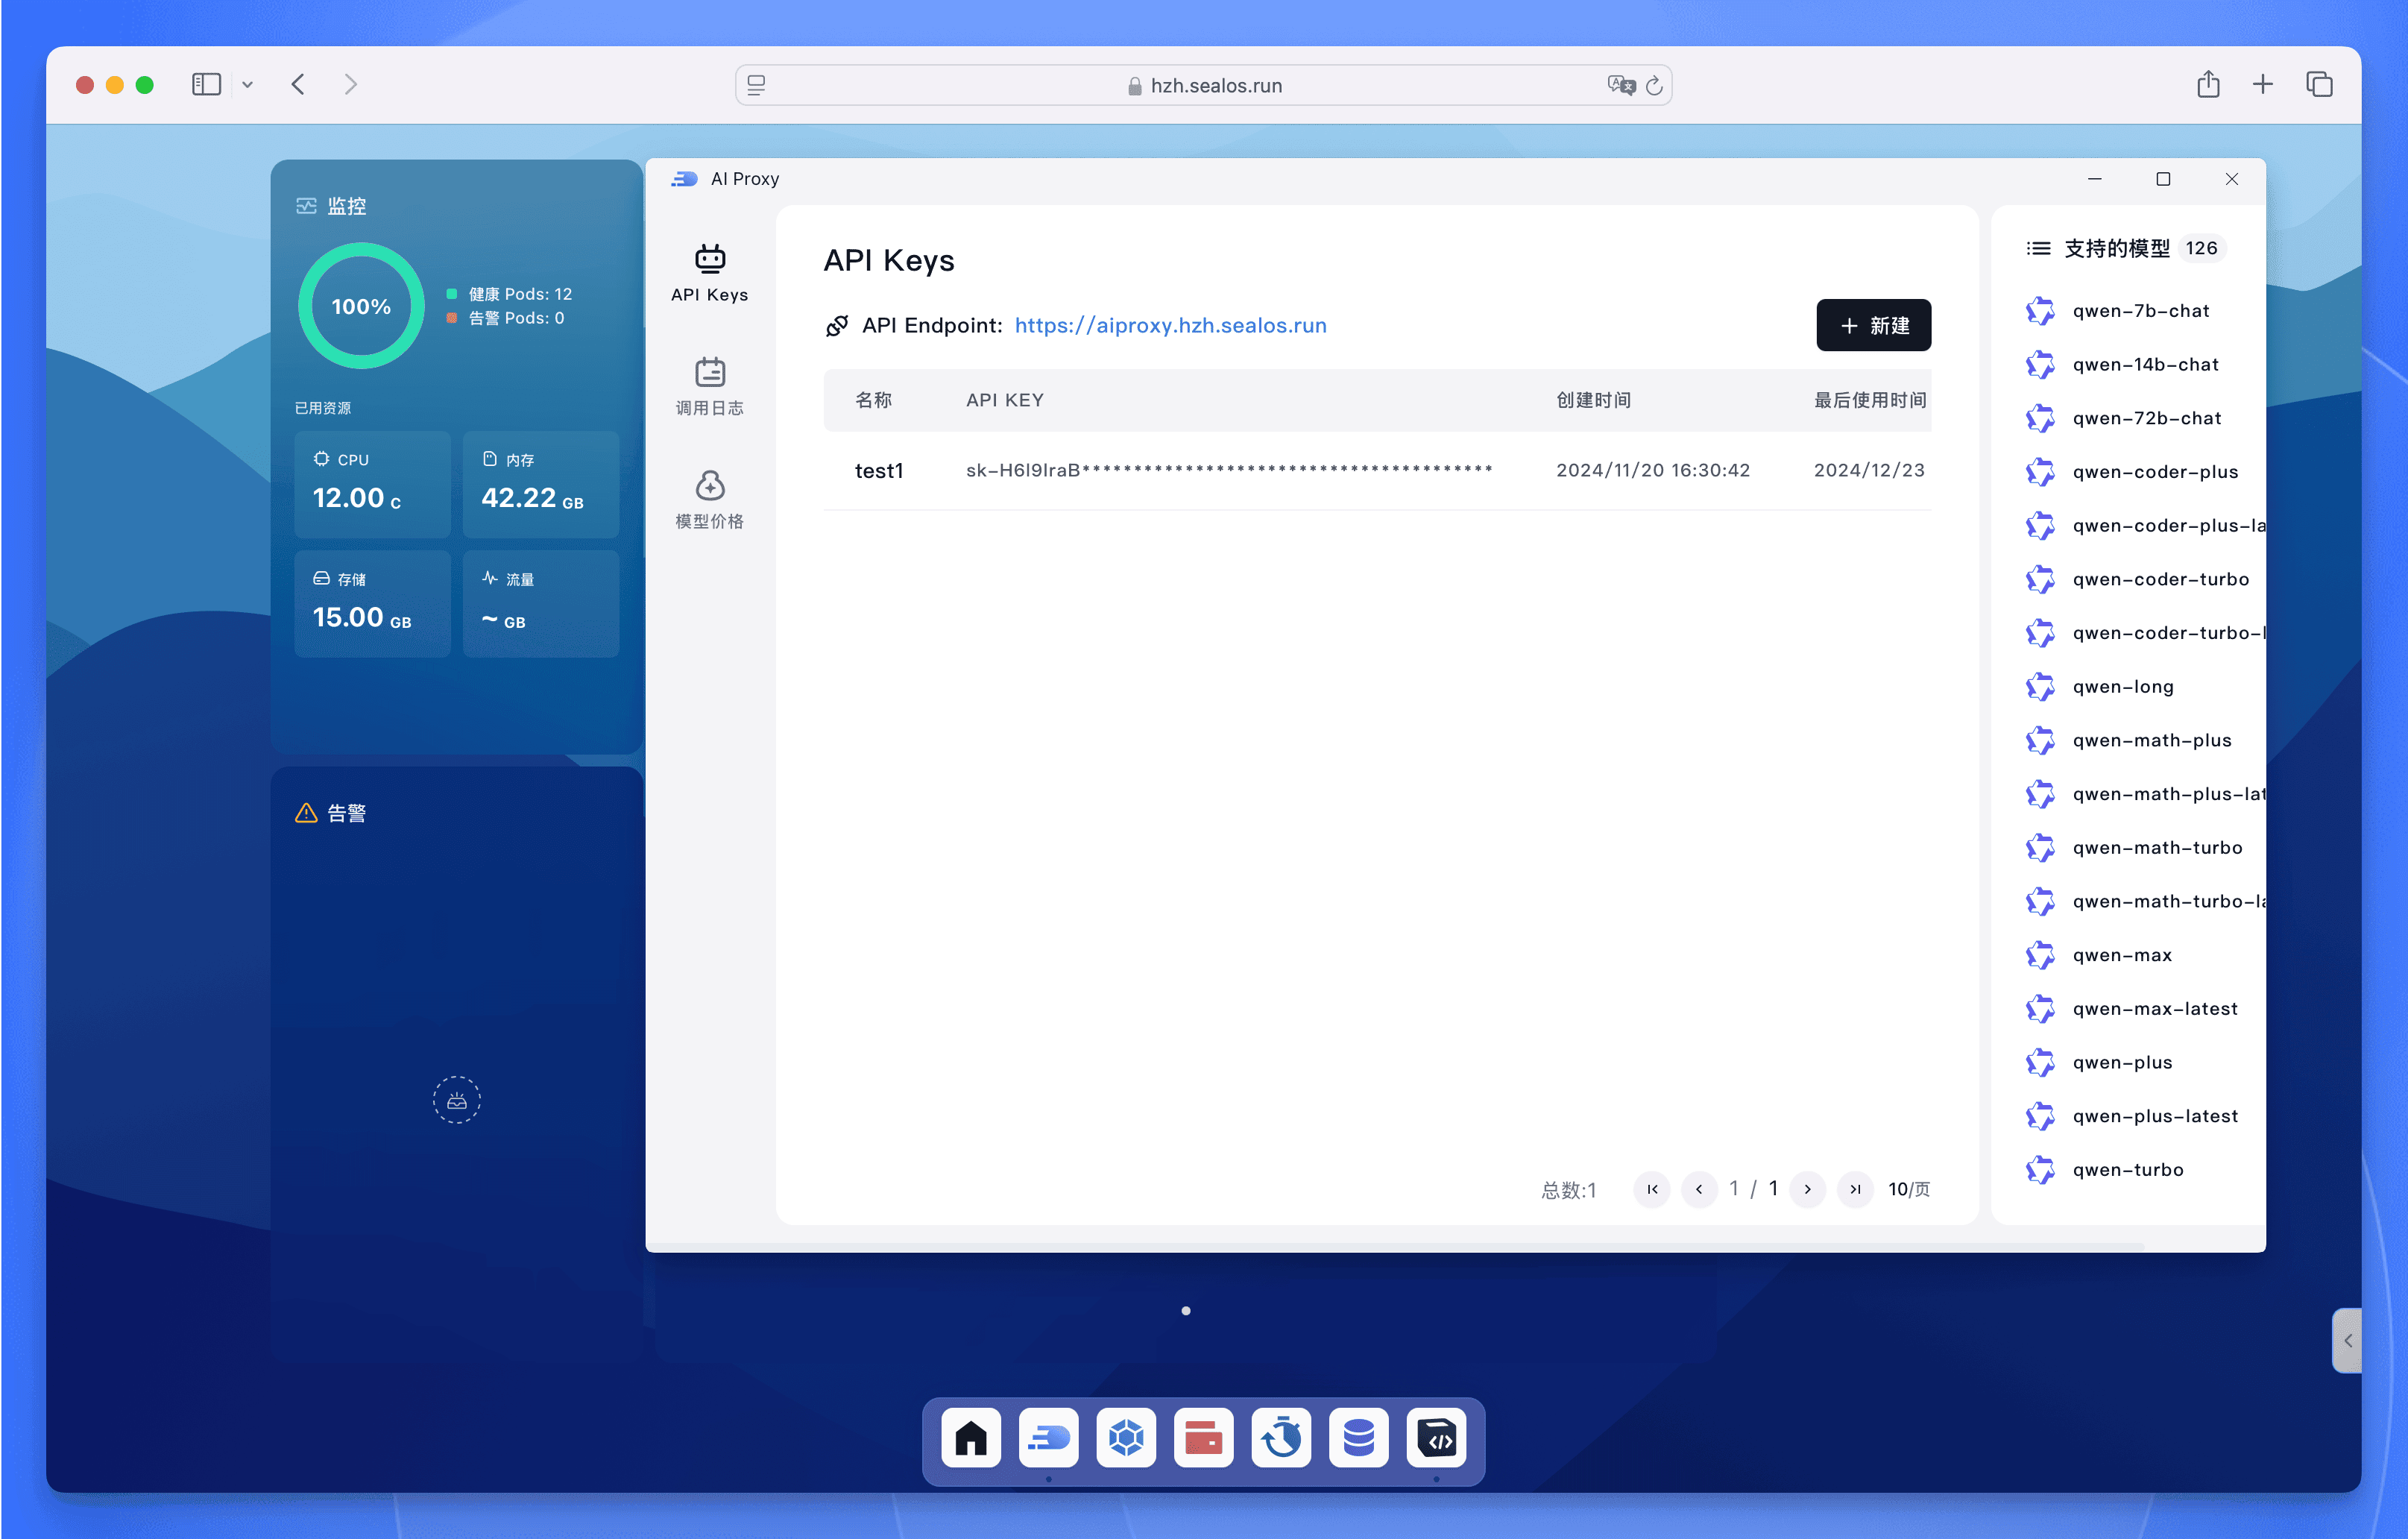Click the qwen-max model icon
Screen dimensions: 2408x1539
pyautogui.click(x=2041, y=954)
